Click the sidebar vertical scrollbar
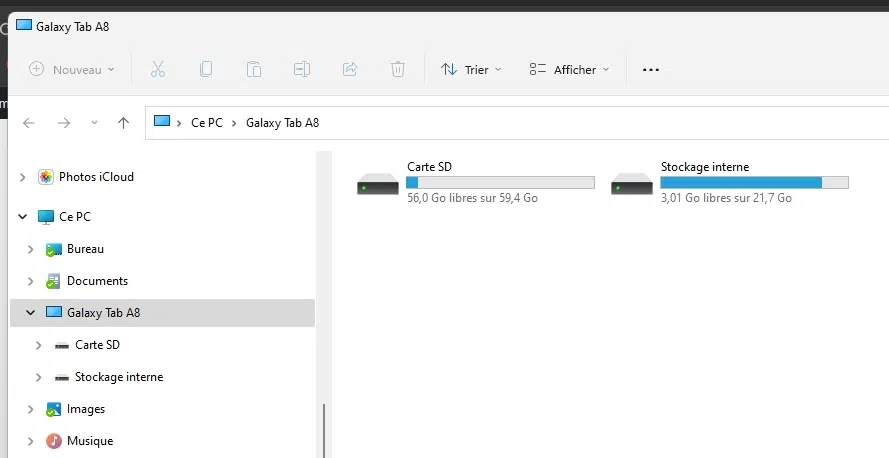Image resolution: width=889 pixels, height=458 pixels. [x=324, y=431]
